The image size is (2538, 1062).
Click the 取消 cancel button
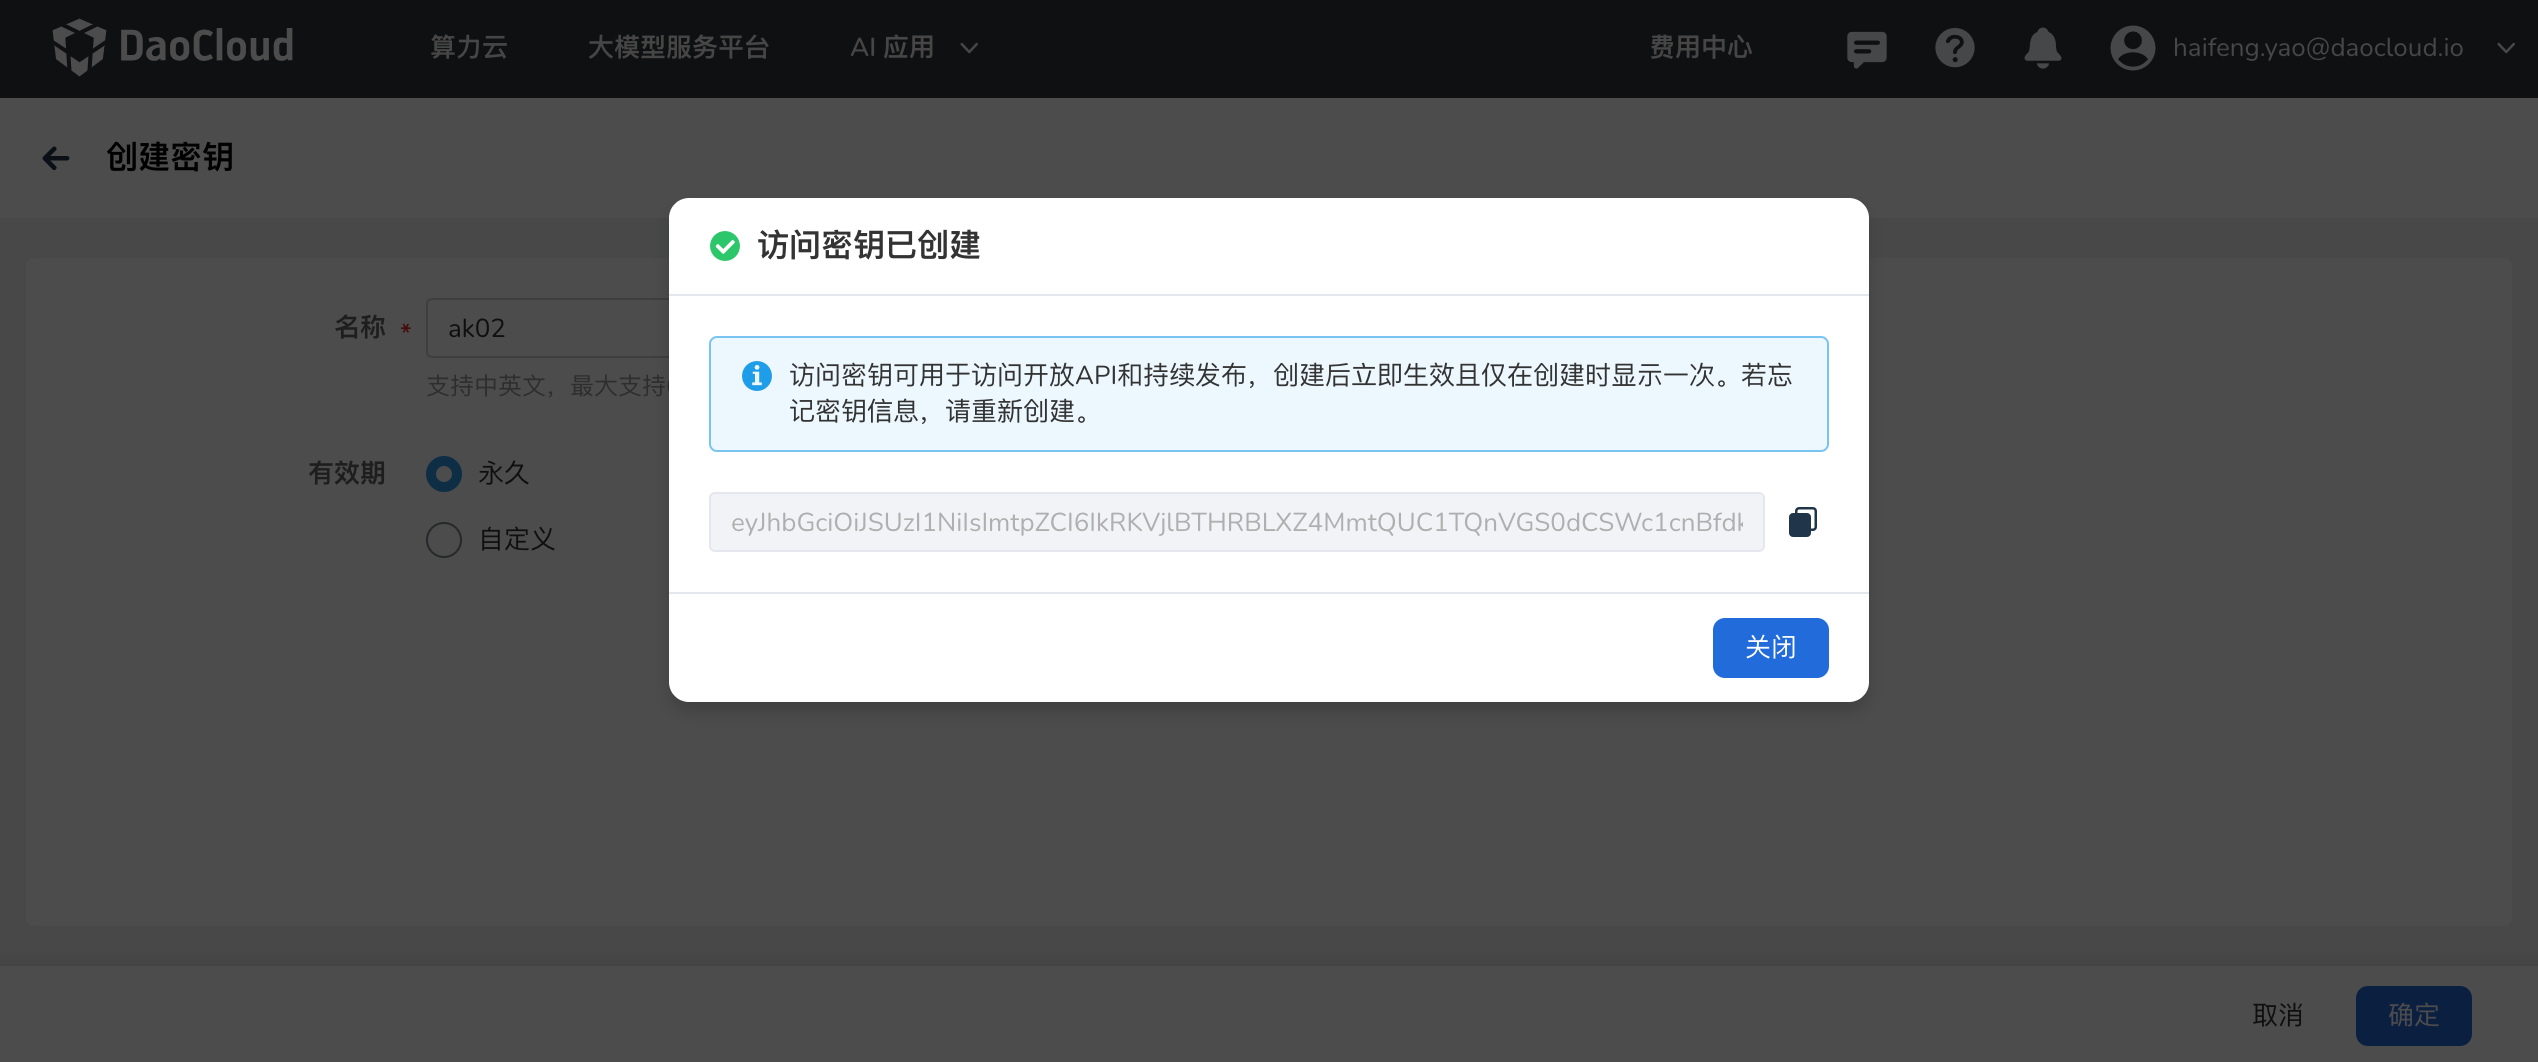coord(2277,1015)
